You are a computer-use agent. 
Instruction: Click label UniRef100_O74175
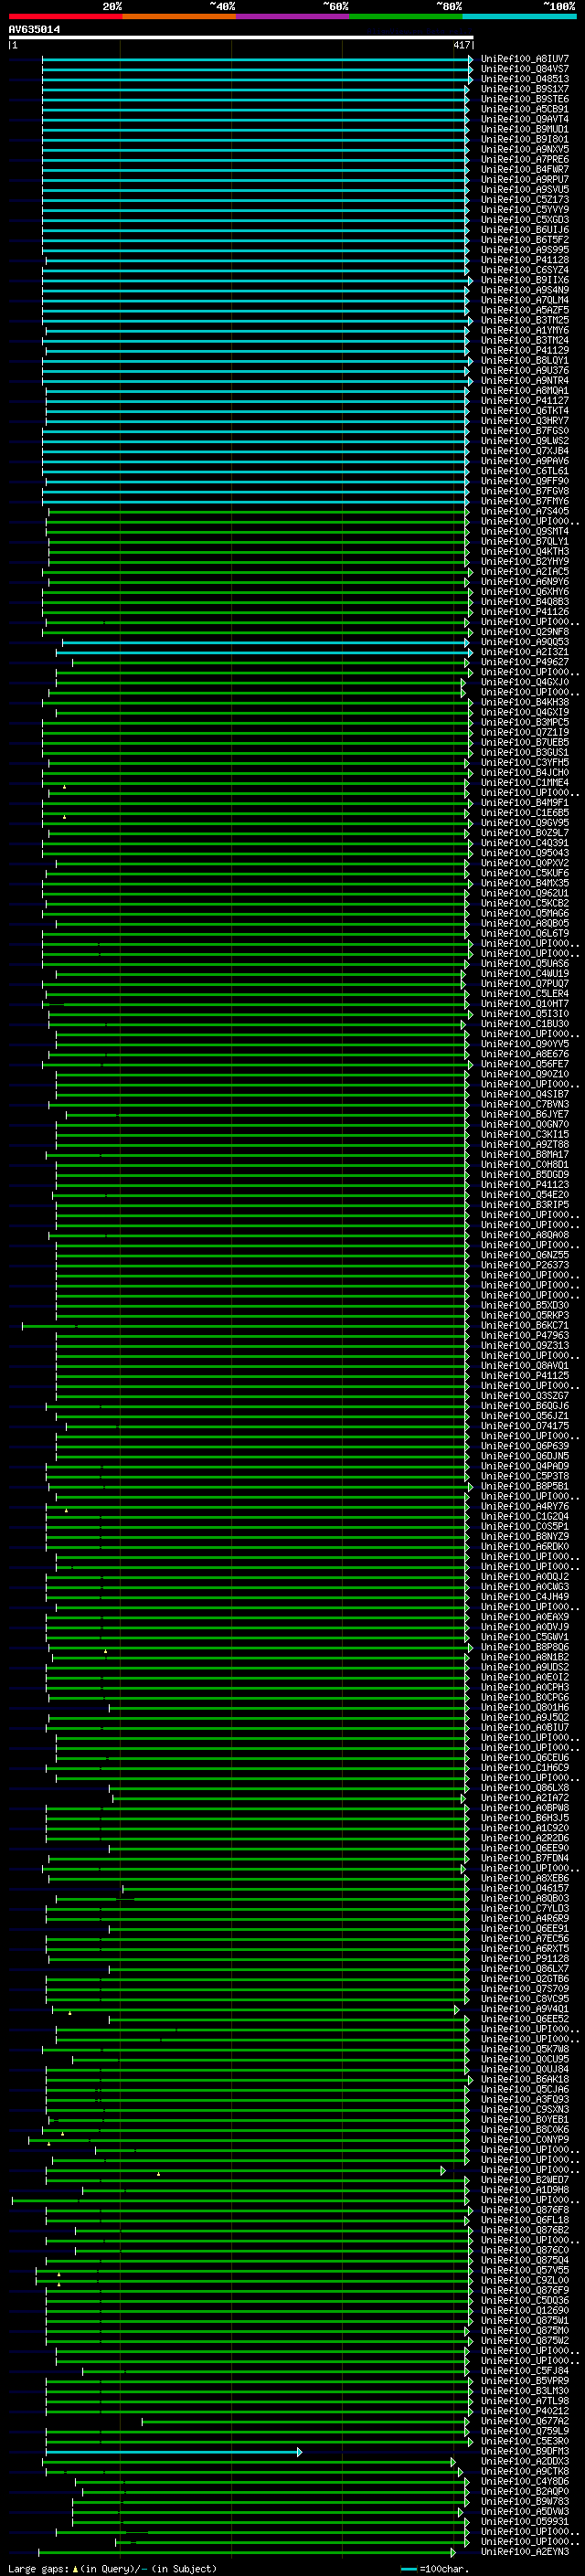click(x=525, y=1426)
